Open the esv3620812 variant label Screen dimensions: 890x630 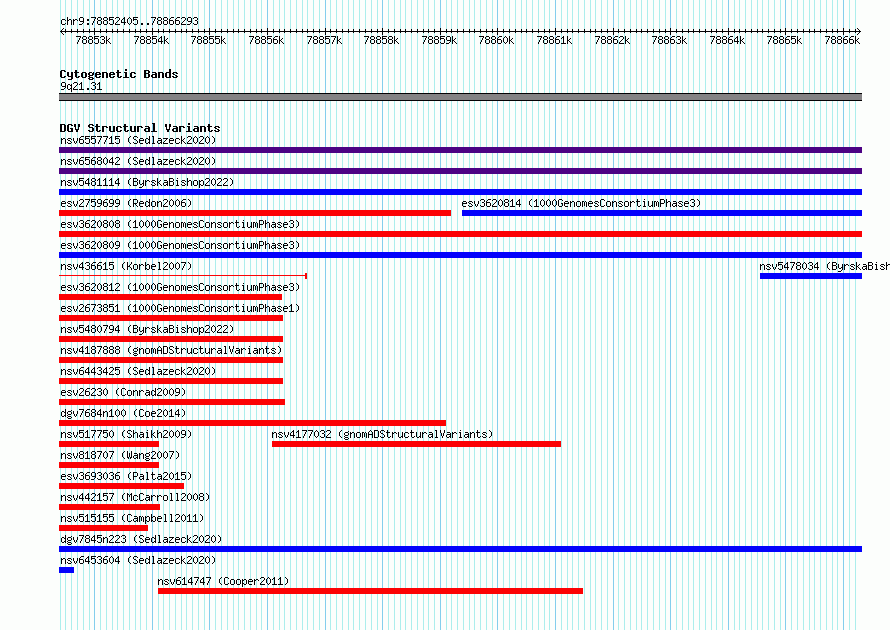tap(180, 287)
